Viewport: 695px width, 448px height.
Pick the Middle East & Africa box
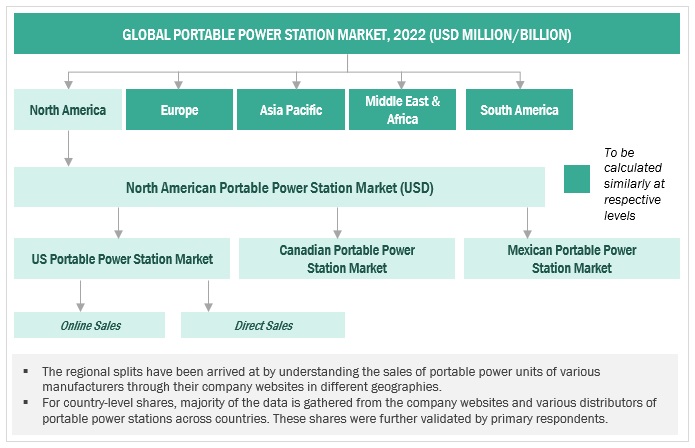click(x=402, y=110)
